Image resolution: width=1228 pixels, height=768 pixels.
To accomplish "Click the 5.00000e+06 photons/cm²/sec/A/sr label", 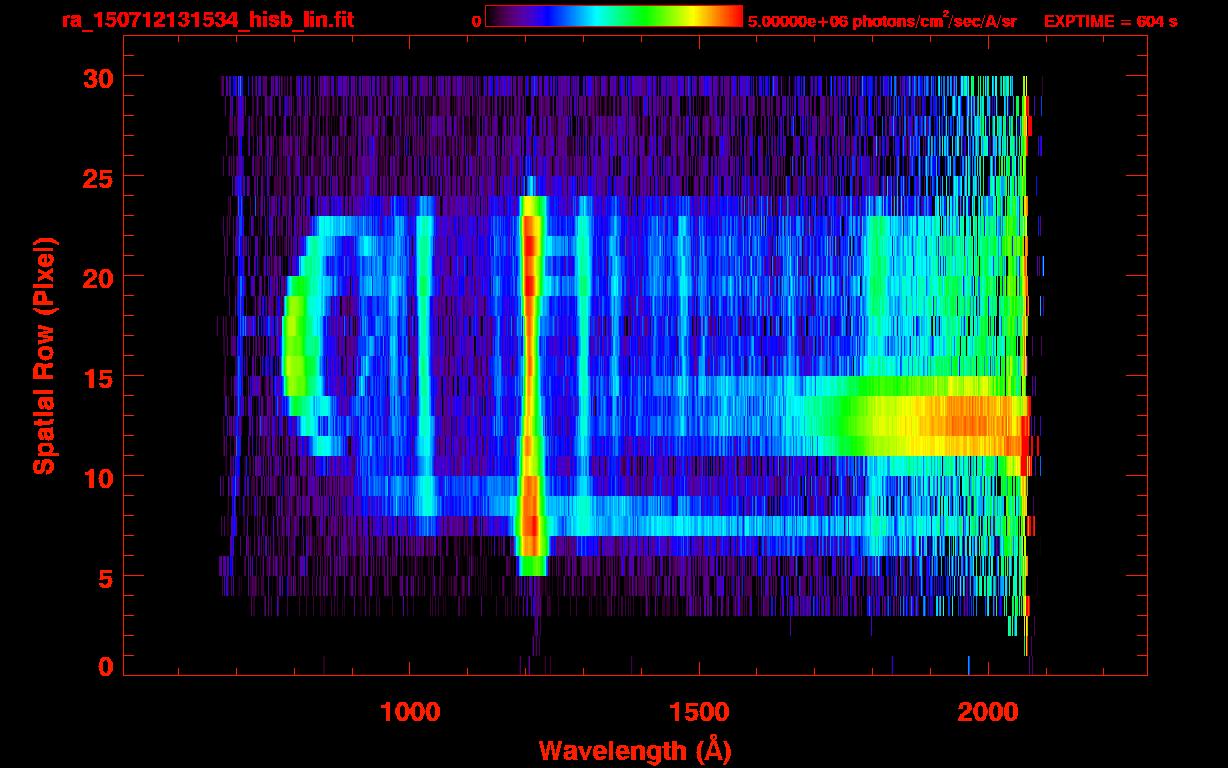I will point(882,20).
